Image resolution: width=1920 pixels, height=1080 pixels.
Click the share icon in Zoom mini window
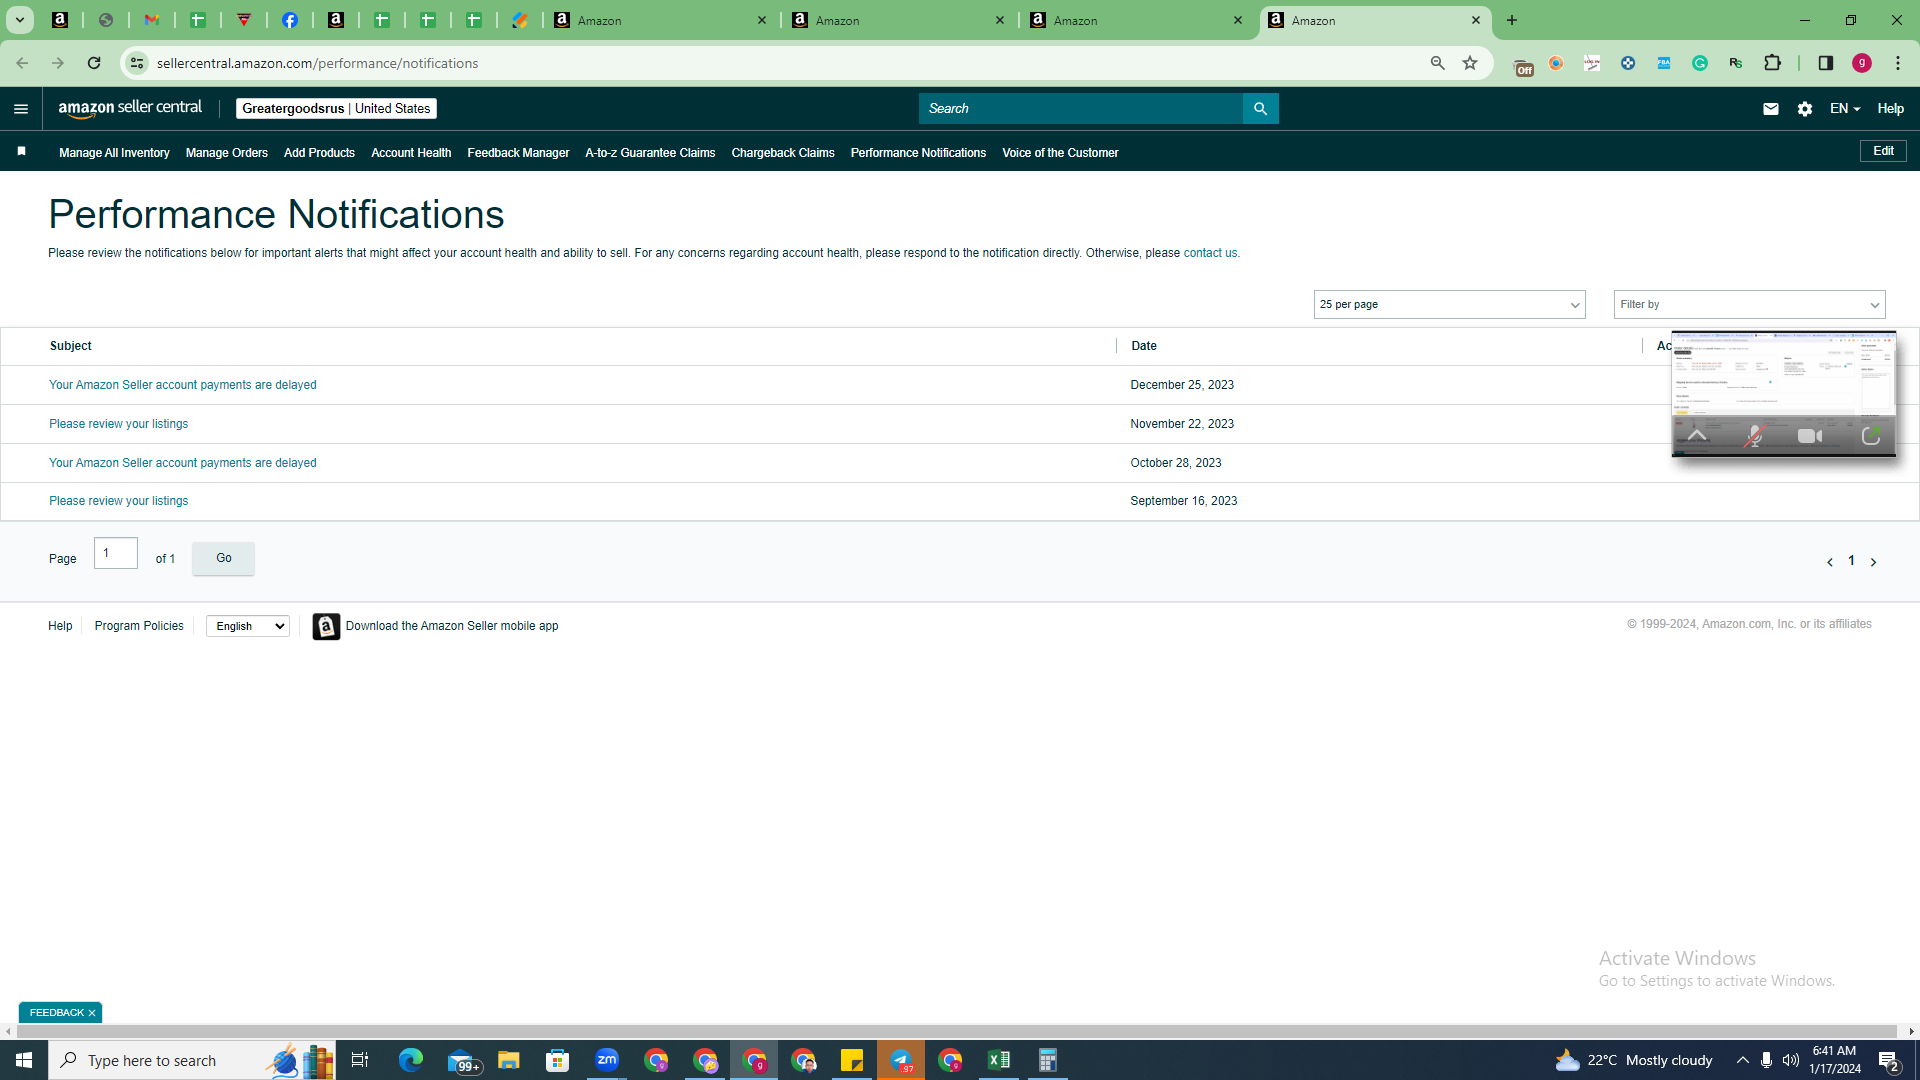coord(1871,436)
